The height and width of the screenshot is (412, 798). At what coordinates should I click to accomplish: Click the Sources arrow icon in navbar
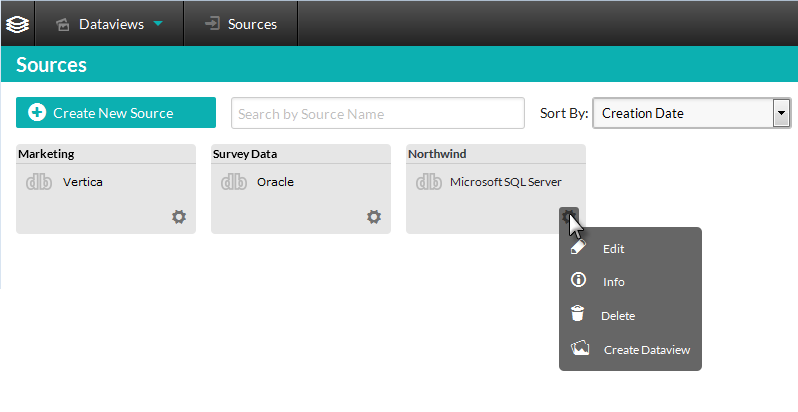pos(212,23)
